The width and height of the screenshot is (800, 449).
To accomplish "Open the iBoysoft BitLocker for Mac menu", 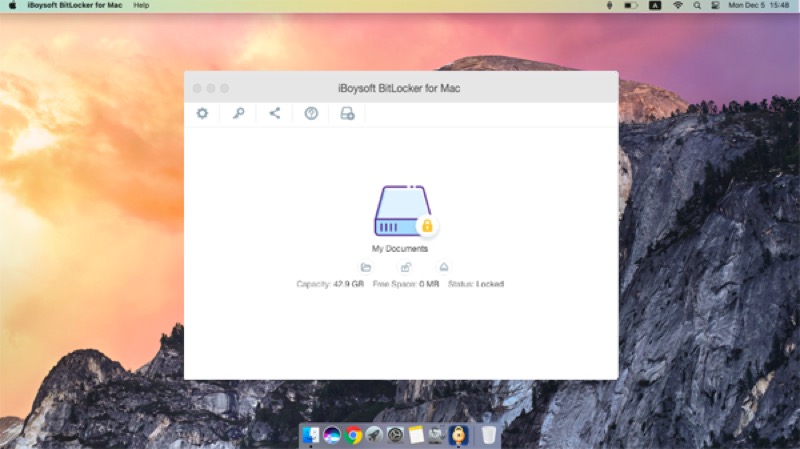I will coord(74,5).
